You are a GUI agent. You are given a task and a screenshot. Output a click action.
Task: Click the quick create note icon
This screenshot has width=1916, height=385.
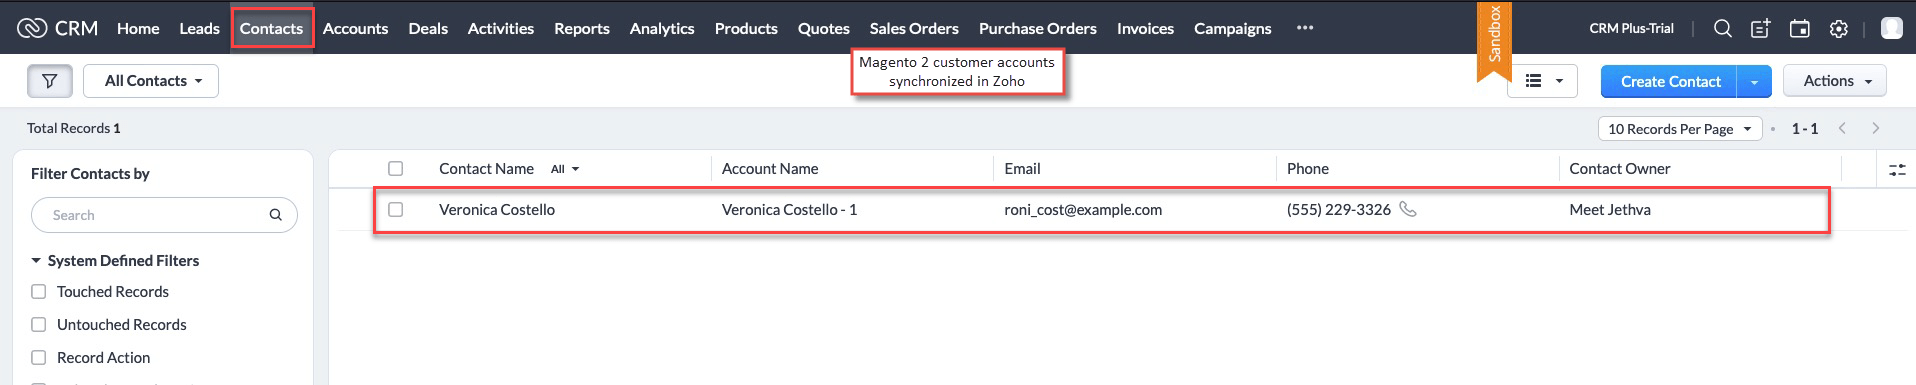click(1761, 29)
